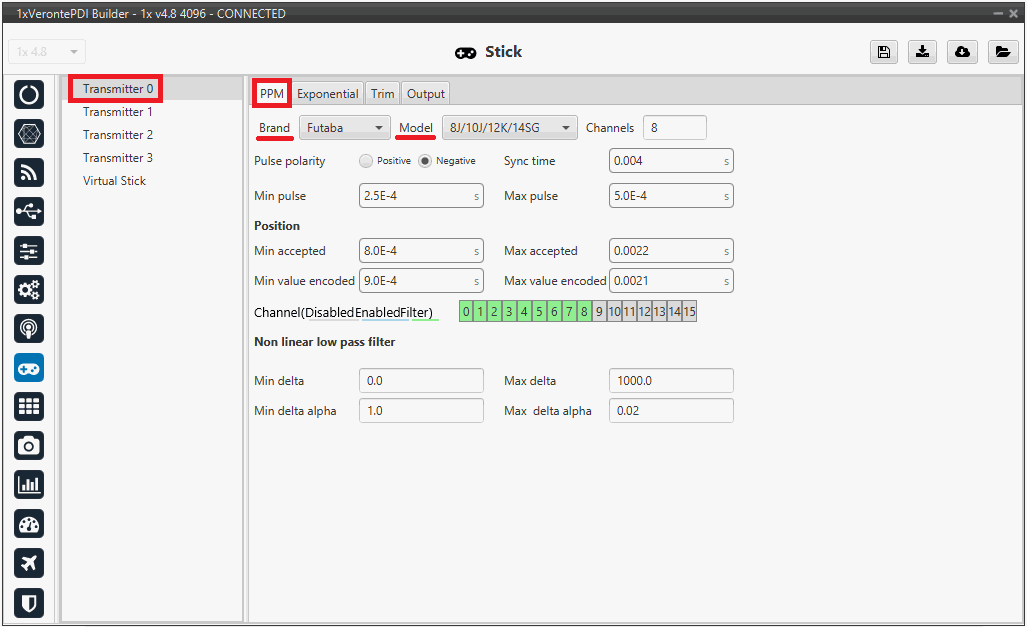
Task: Click the cloud download icon
Action: pos(962,52)
